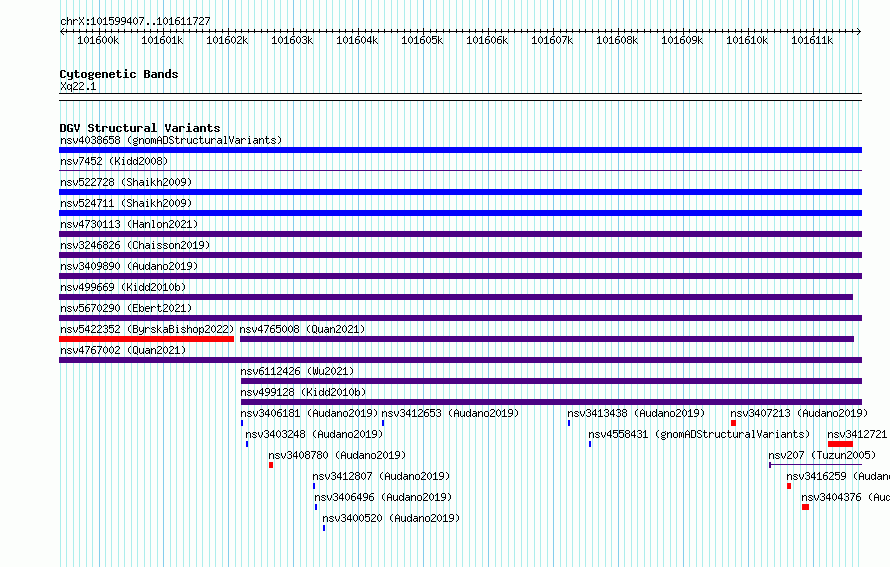Select the blue bar under nsv4038658
This screenshot has height=567, width=890.
click(460, 150)
